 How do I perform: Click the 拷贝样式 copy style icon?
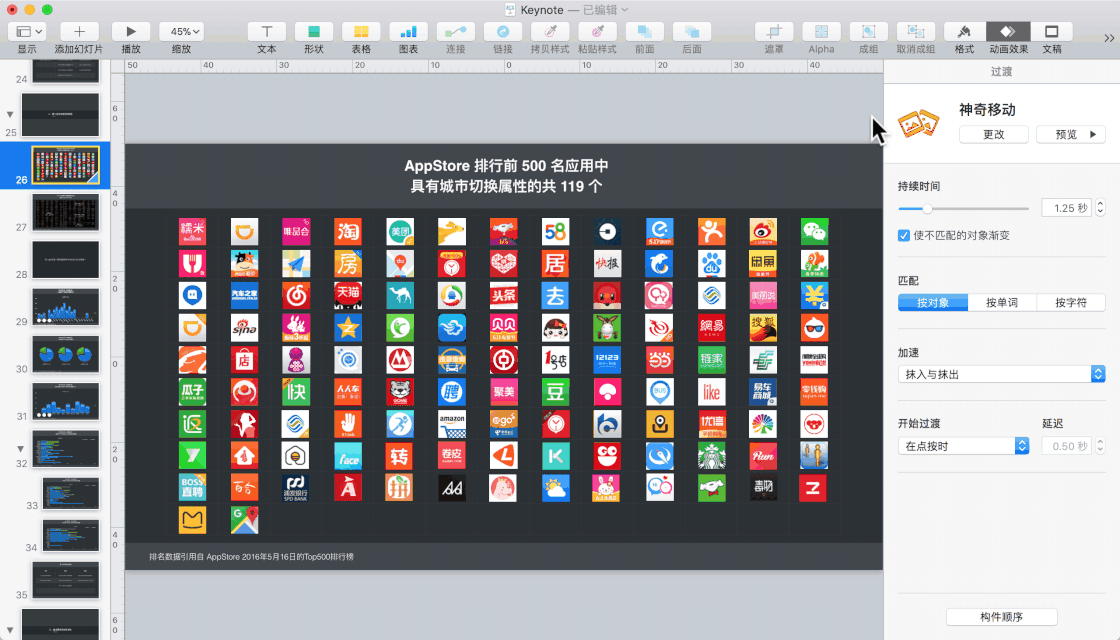(550, 31)
